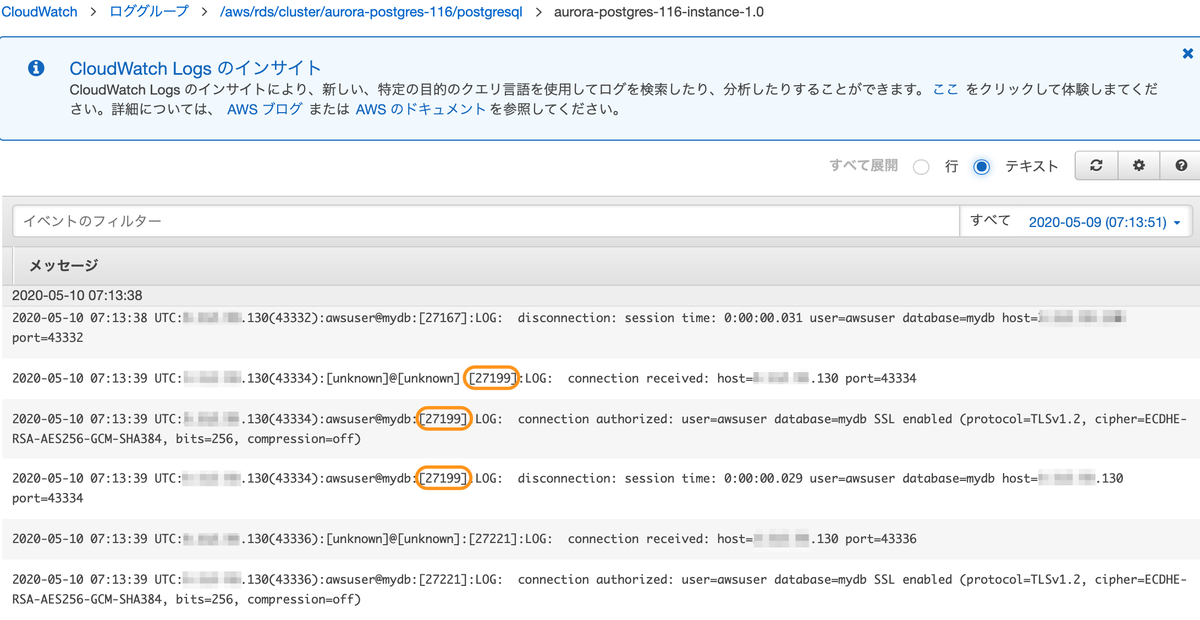
Task: Select the 27221 connection received log row
Action: pyautogui.click(x=600, y=538)
